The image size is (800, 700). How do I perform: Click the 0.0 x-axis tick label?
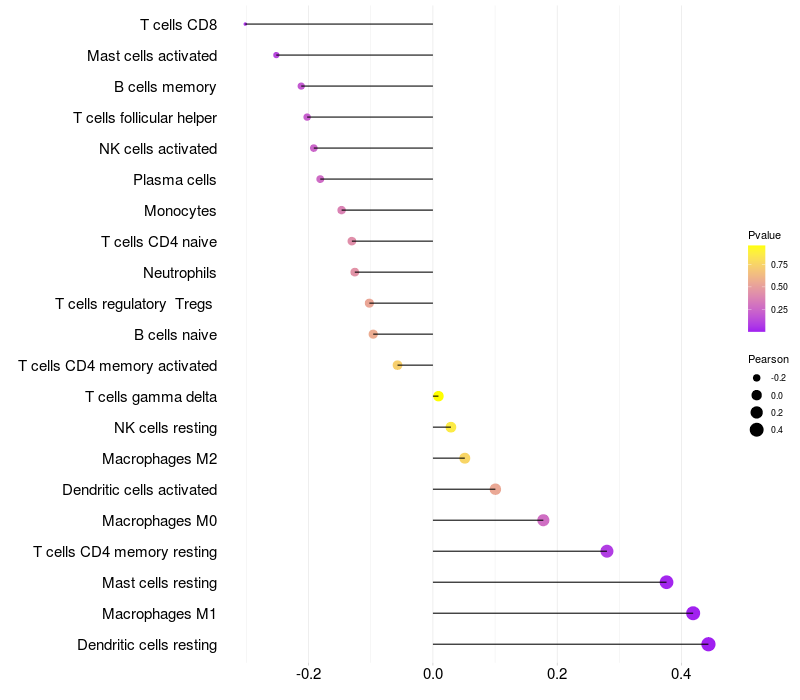tap(433, 674)
